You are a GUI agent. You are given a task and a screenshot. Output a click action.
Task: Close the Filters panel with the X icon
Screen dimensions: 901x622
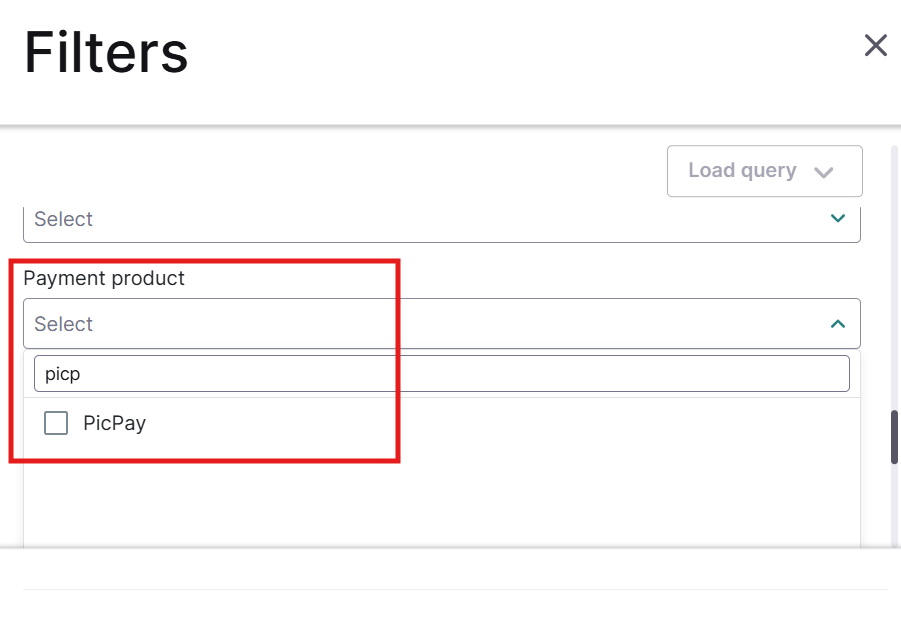[875, 45]
